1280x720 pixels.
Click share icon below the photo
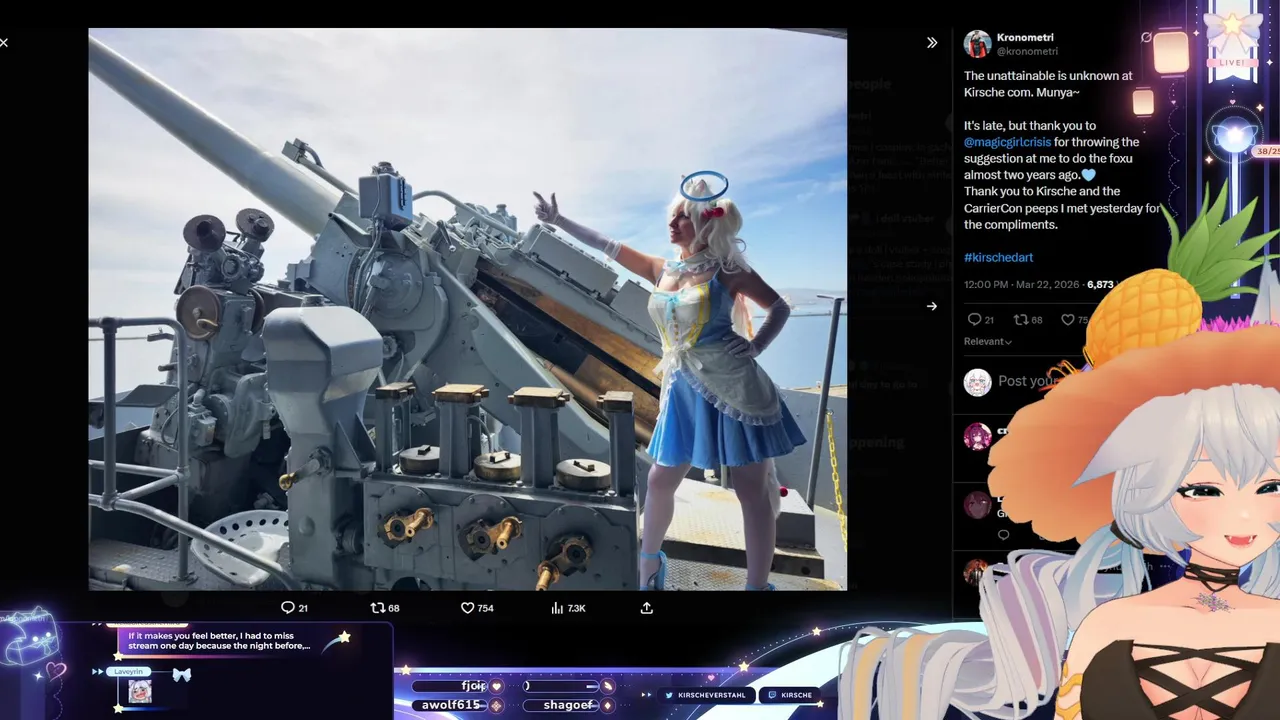(x=647, y=607)
